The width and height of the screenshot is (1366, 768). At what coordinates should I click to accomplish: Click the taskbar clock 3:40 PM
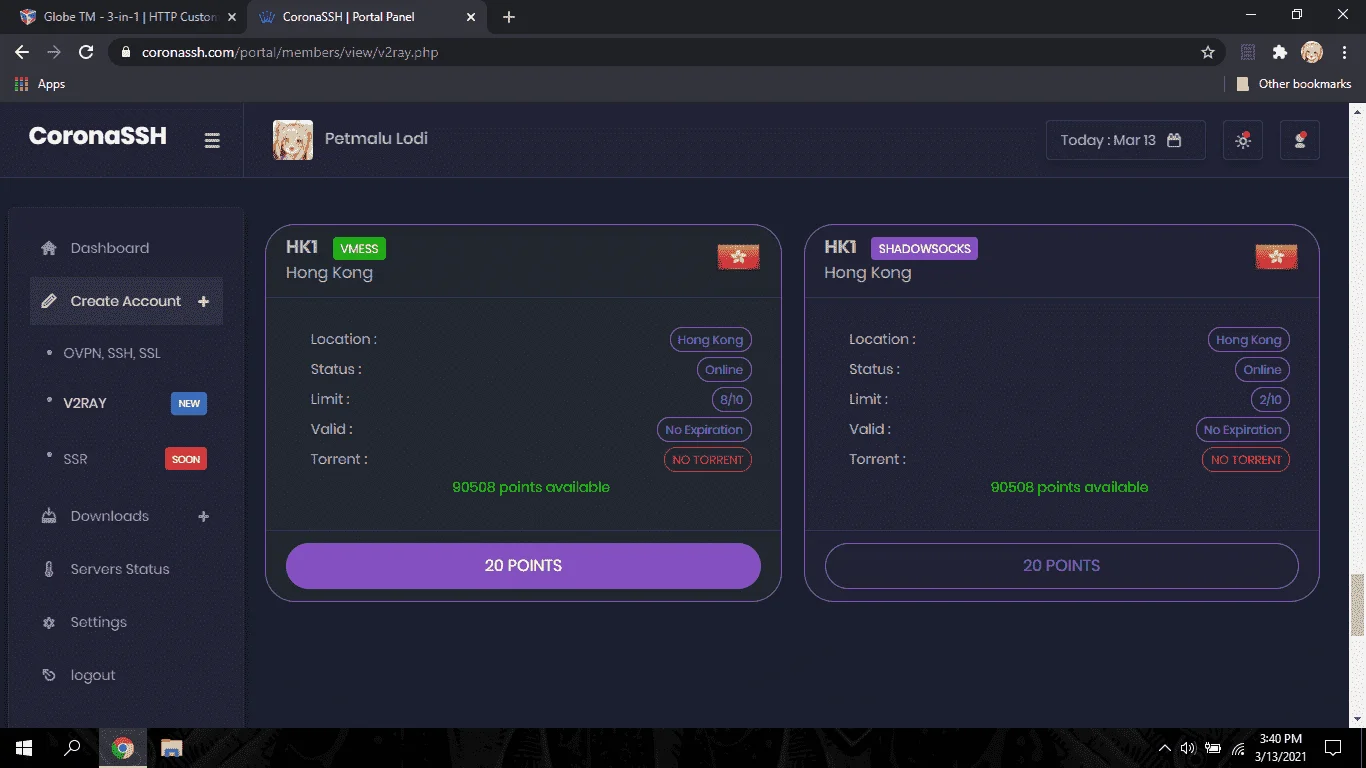1280,739
